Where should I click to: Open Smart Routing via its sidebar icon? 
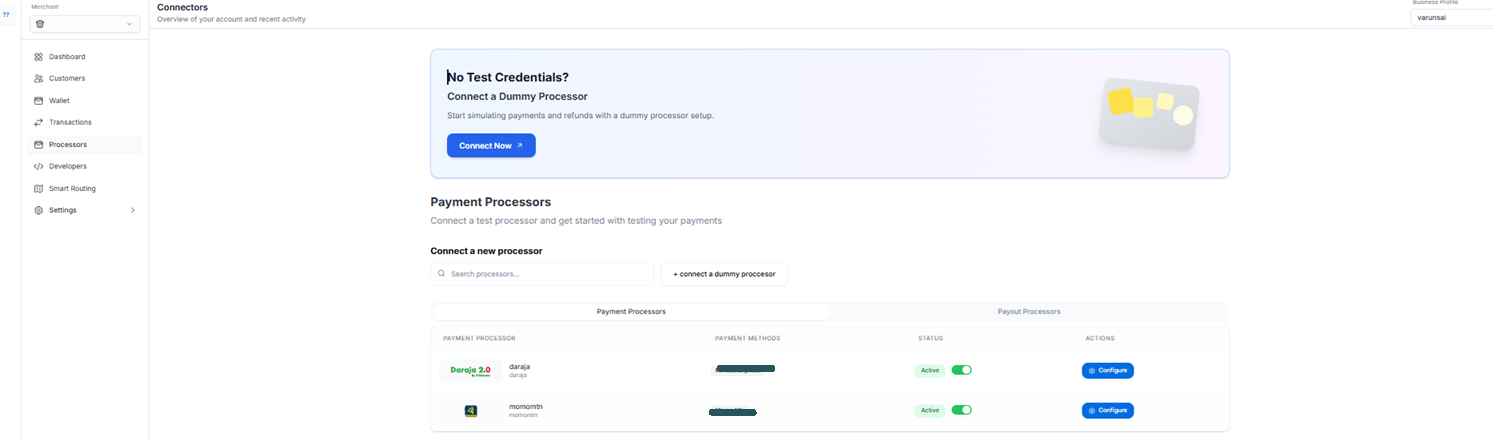[39, 189]
